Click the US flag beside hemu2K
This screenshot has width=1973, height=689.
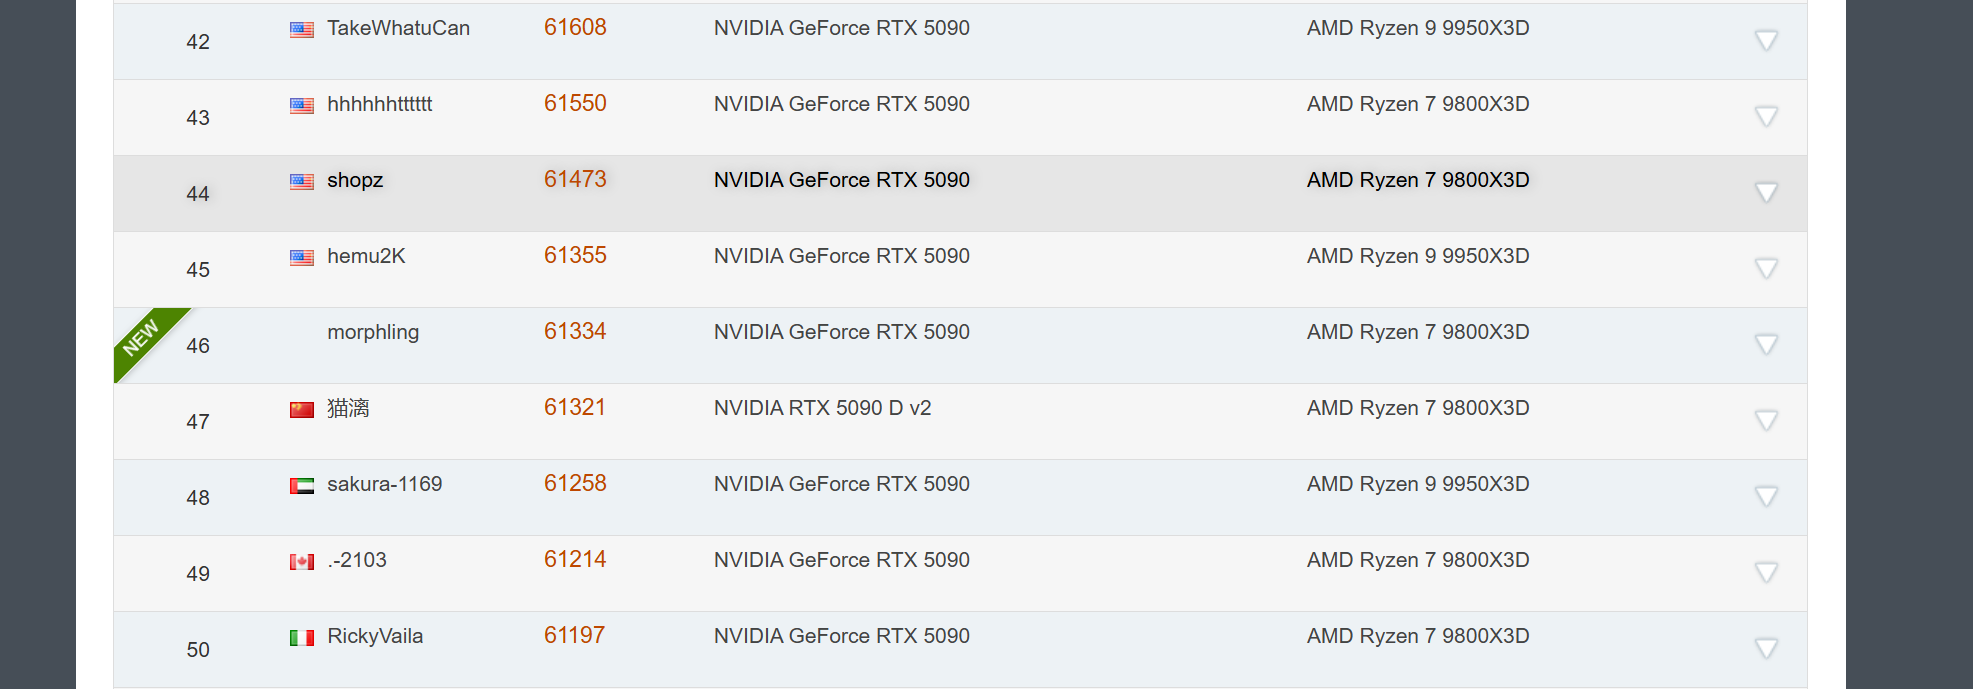(301, 258)
